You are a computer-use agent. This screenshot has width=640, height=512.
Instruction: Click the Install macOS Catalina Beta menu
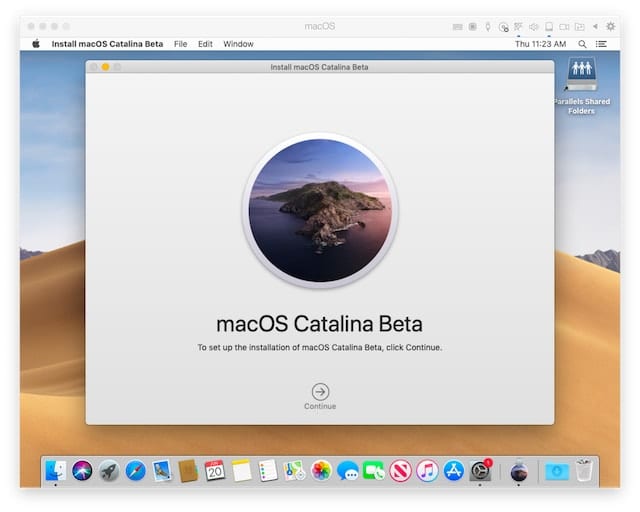pyautogui.click(x=108, y=44)
